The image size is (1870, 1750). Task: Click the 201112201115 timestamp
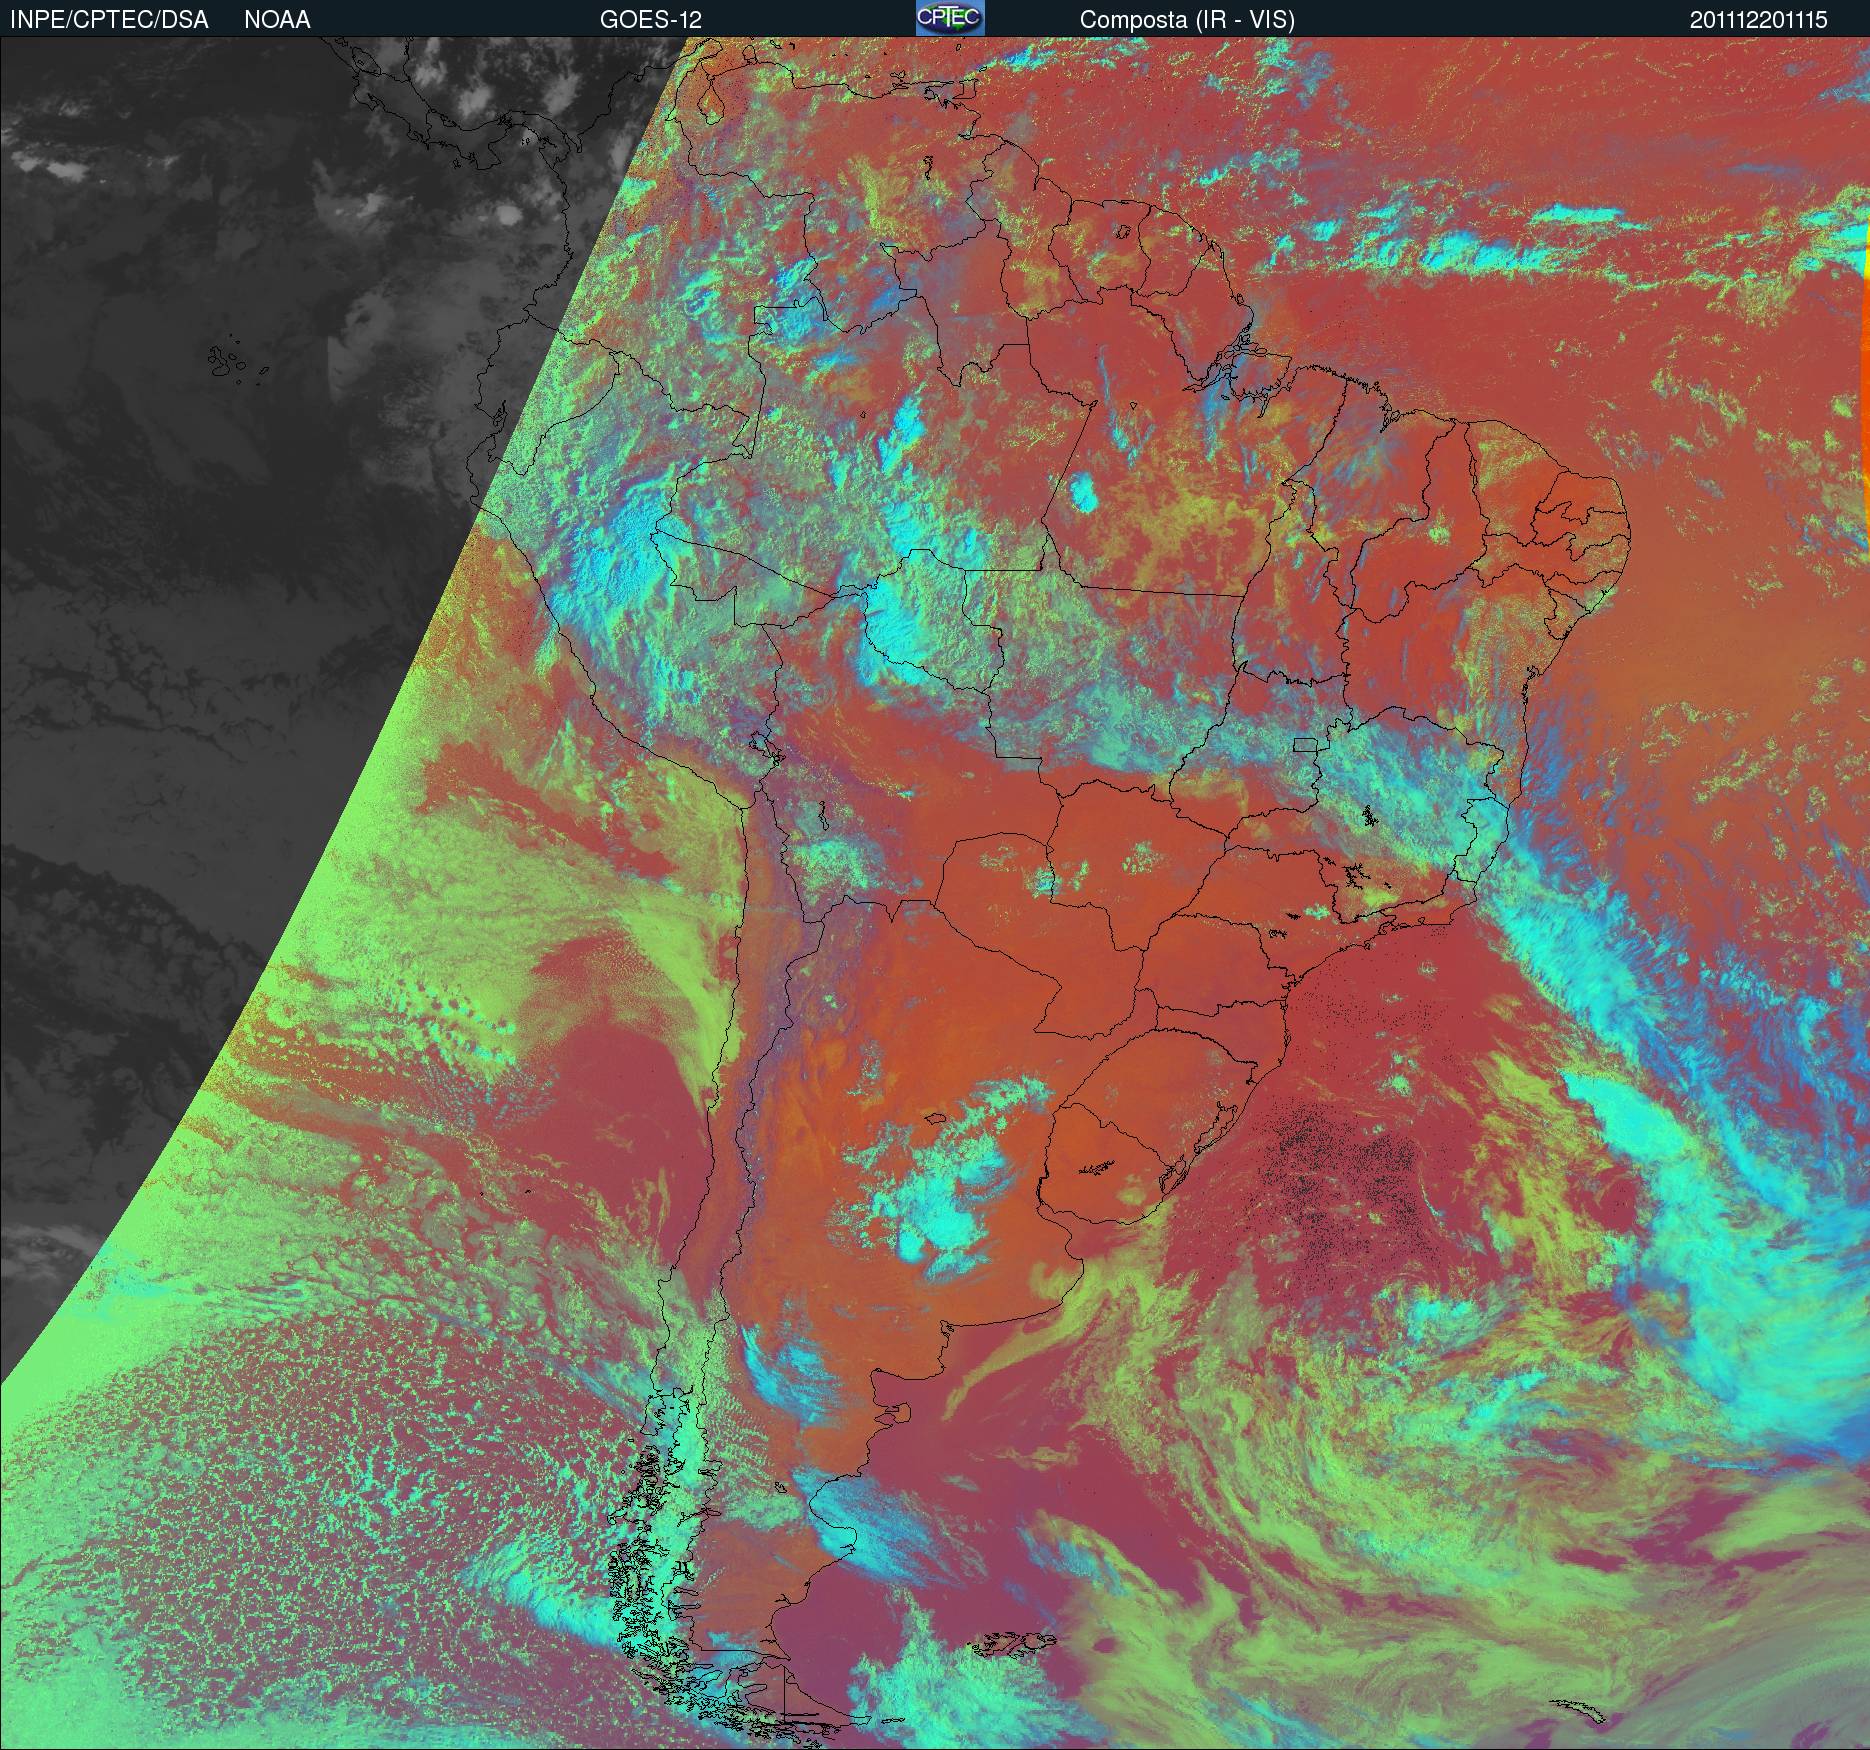point(1759,20)
